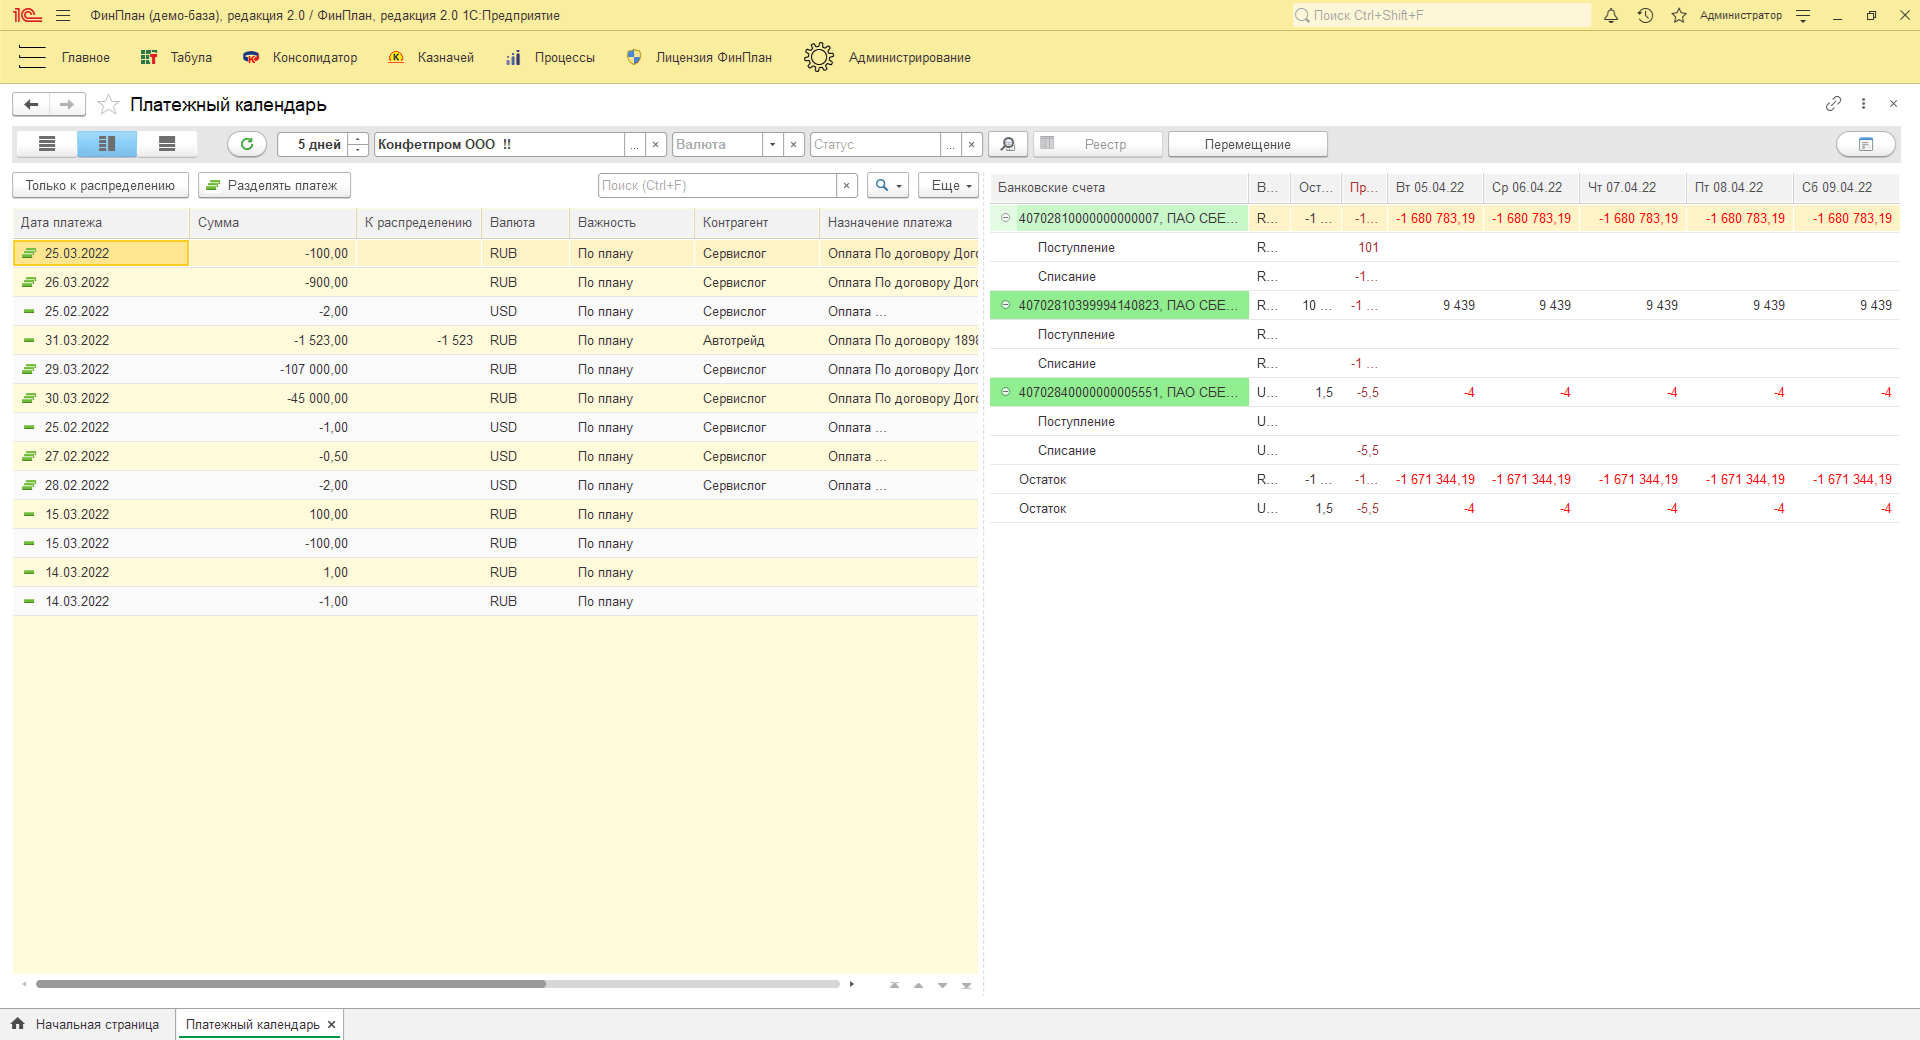Click into the list Поиск (Ctrl+F) field
Screen dimensions: 1920x1040
pos(717,185)
